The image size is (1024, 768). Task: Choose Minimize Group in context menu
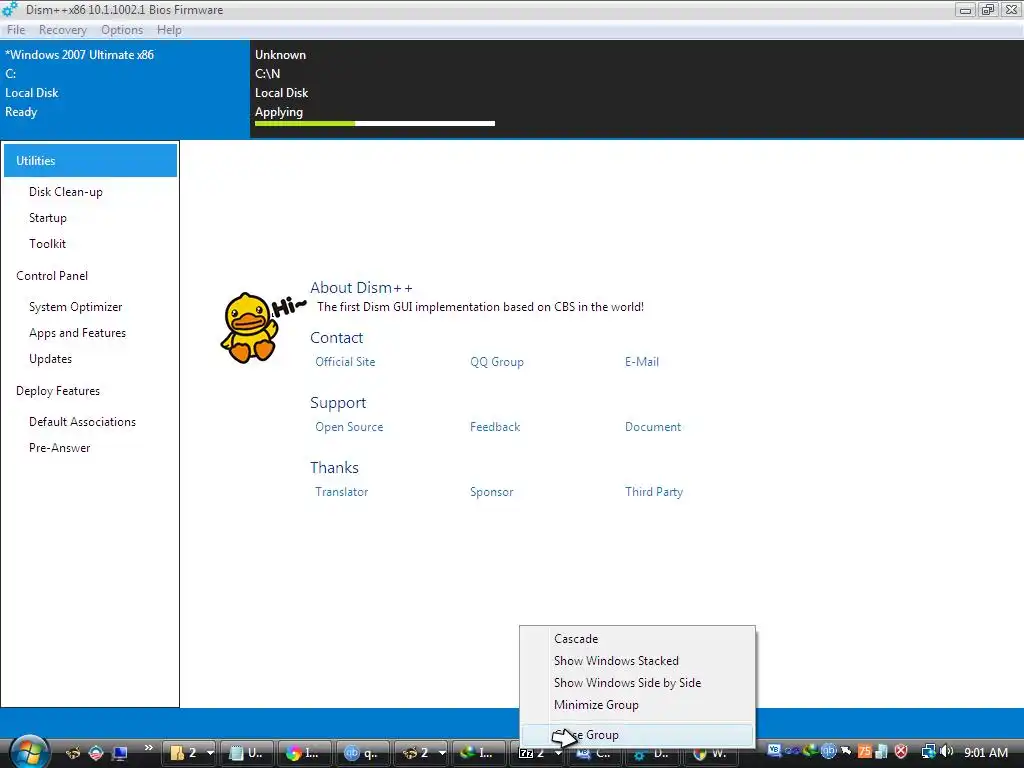[637, 705]
